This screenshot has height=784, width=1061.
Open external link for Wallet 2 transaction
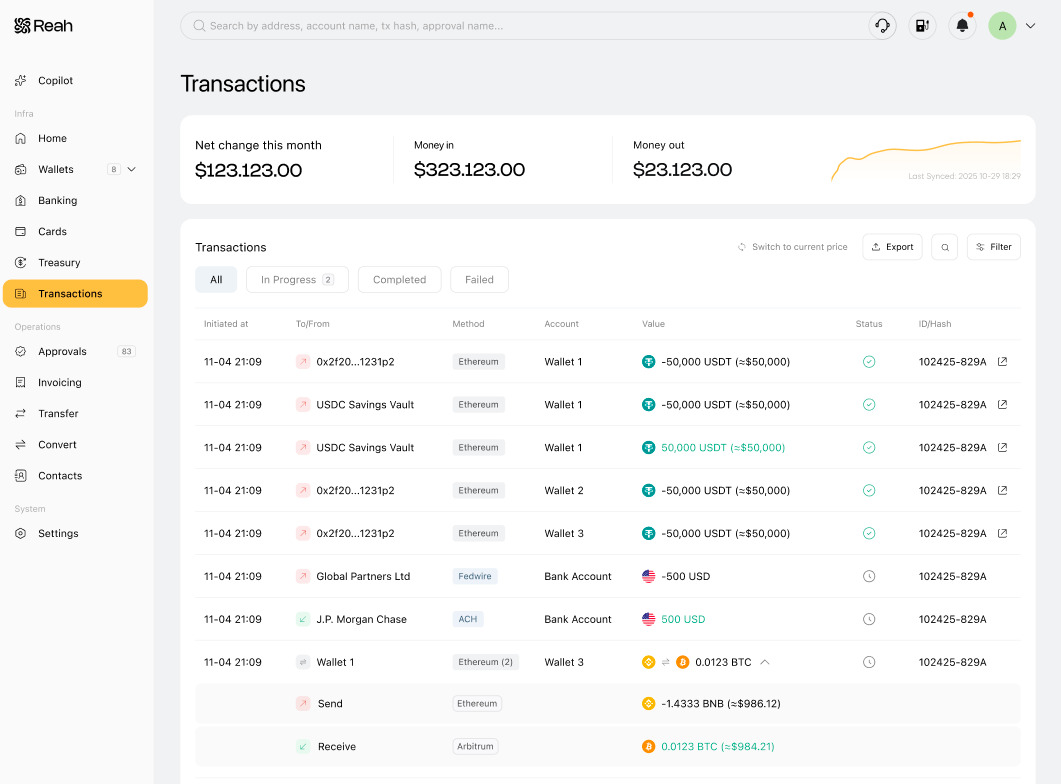1002,490
